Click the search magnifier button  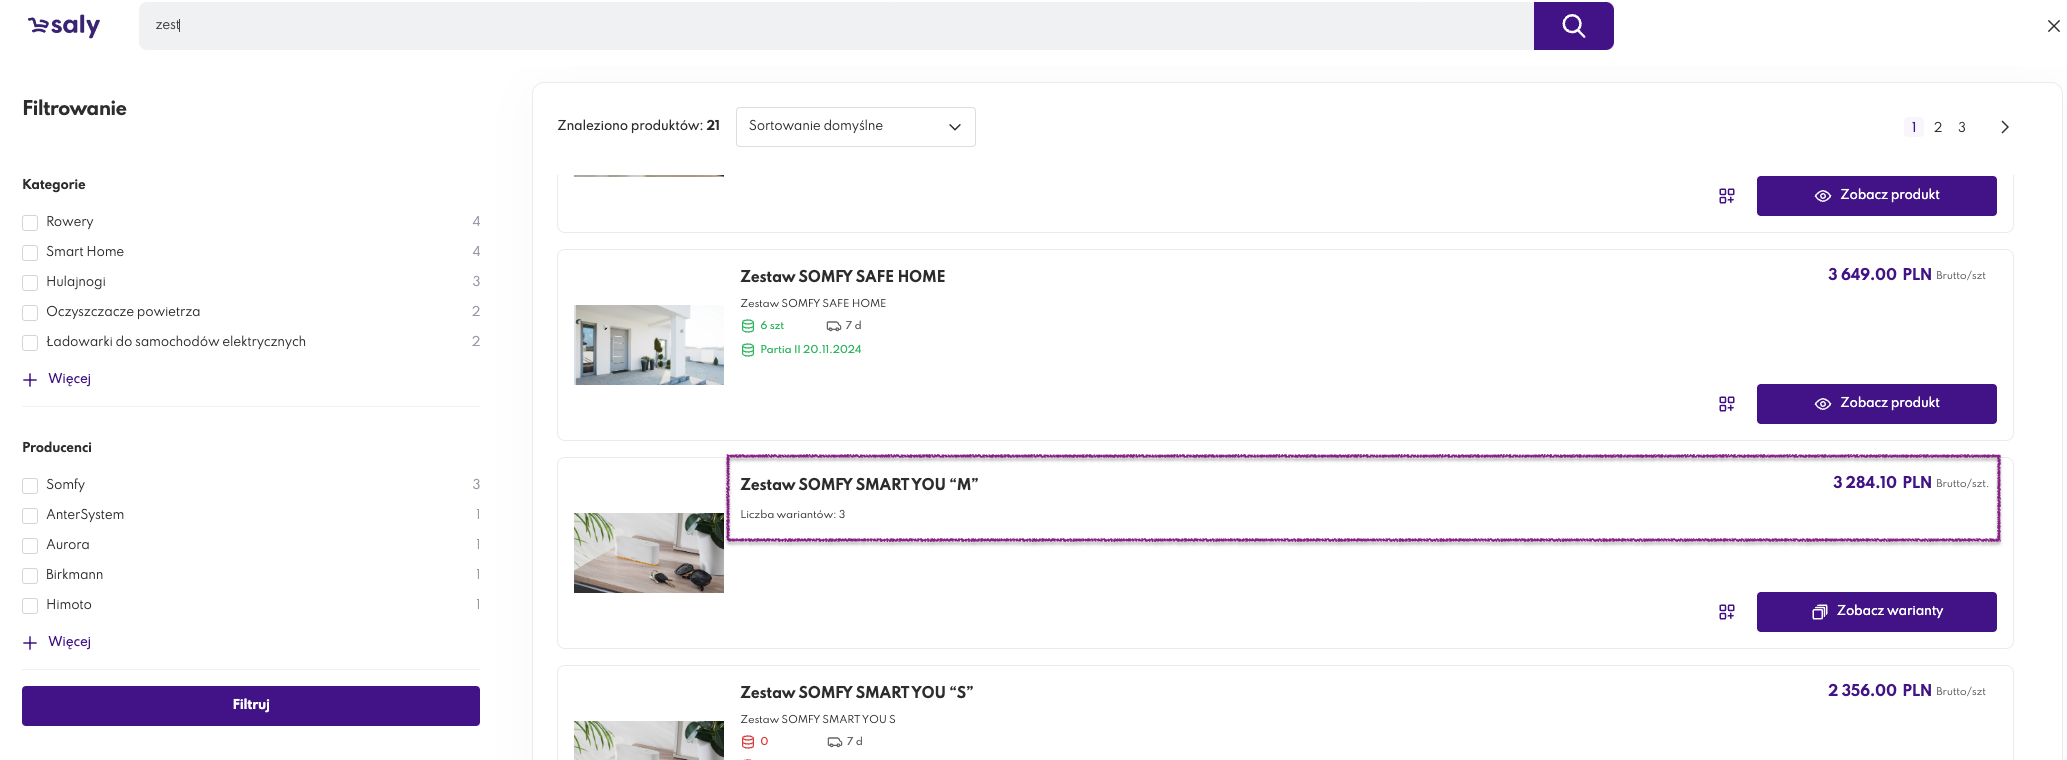click(1573, 26)
